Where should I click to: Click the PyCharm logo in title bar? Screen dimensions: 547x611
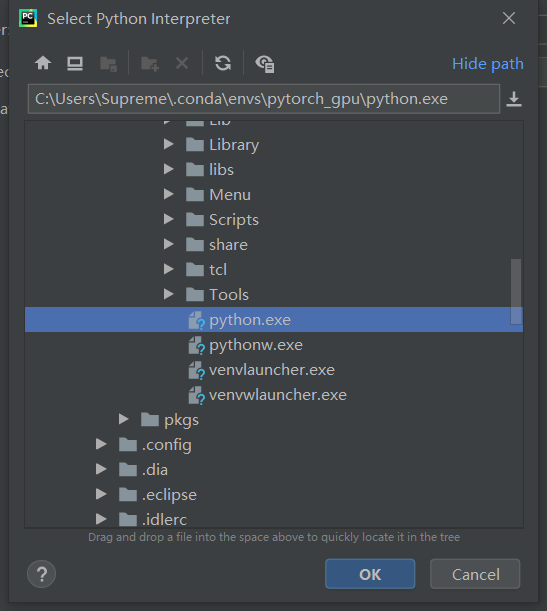(x=28, y=18)
